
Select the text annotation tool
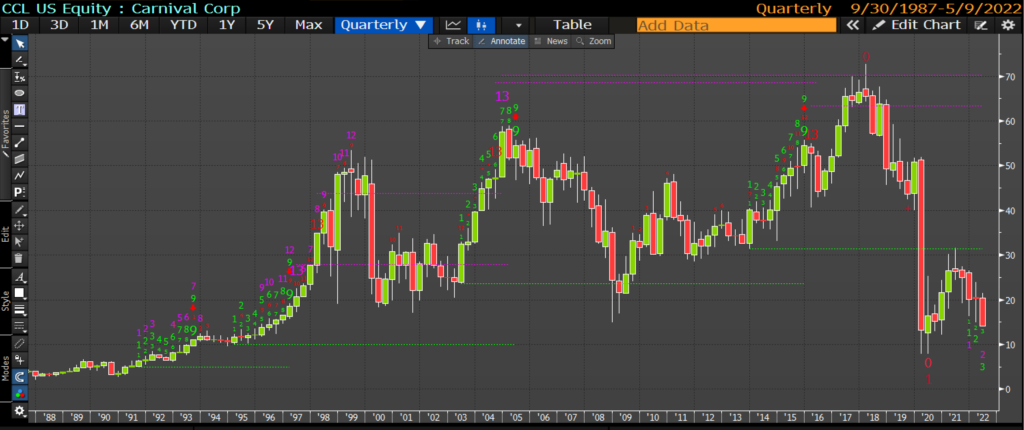[20, 109]
